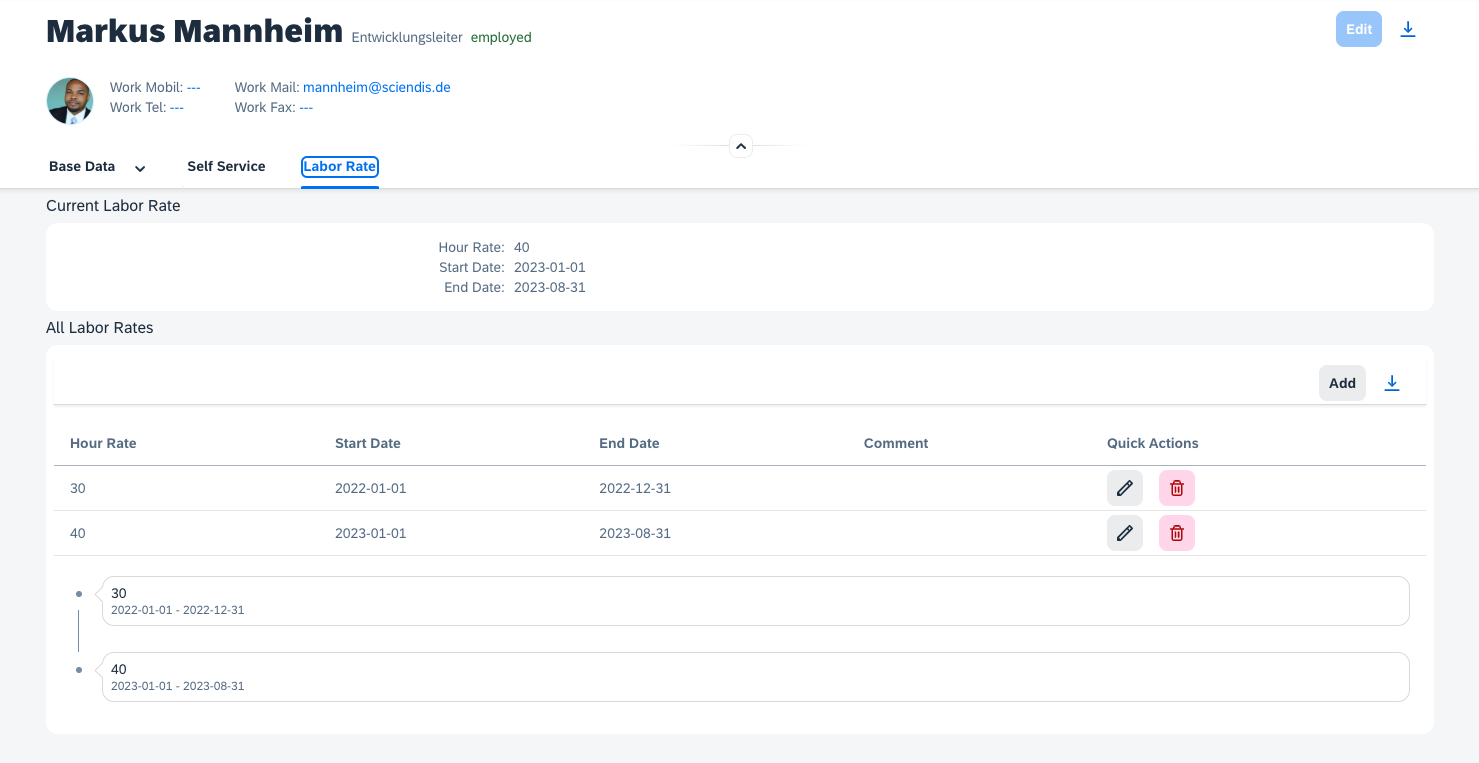The image size is (1479, 763).
Task: Delete the labor rate of 40
Action: click(x=1176, y=533)
